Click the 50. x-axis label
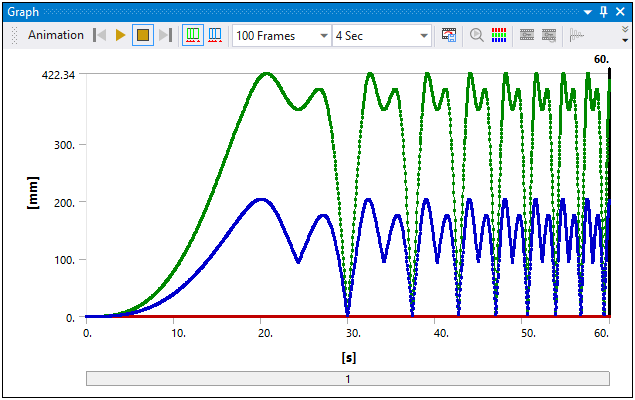The height and width of the screenshot is (400, 635). pyautogui.click(x=528, y=333)
